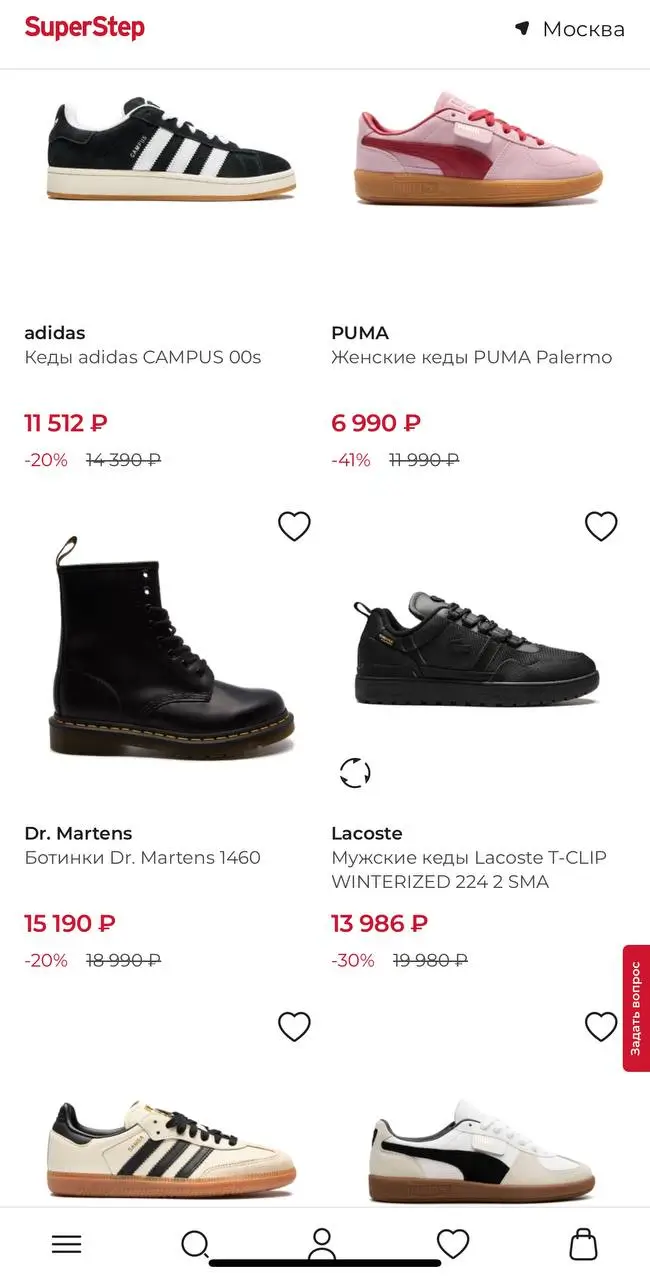Favorite the Dr. Martens 1460 boots
Viewport: 650px width, 1279px height.
pos(294,526)
